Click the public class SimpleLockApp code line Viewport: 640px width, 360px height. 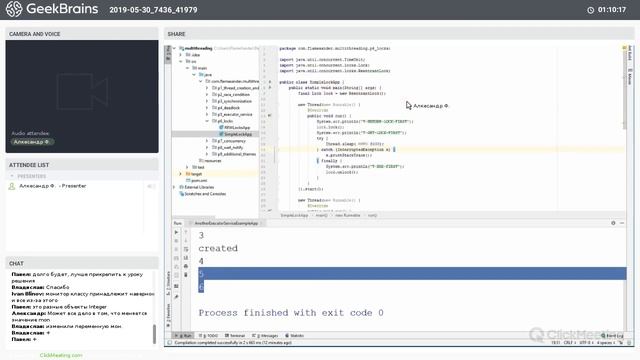(x=312, y=82)
